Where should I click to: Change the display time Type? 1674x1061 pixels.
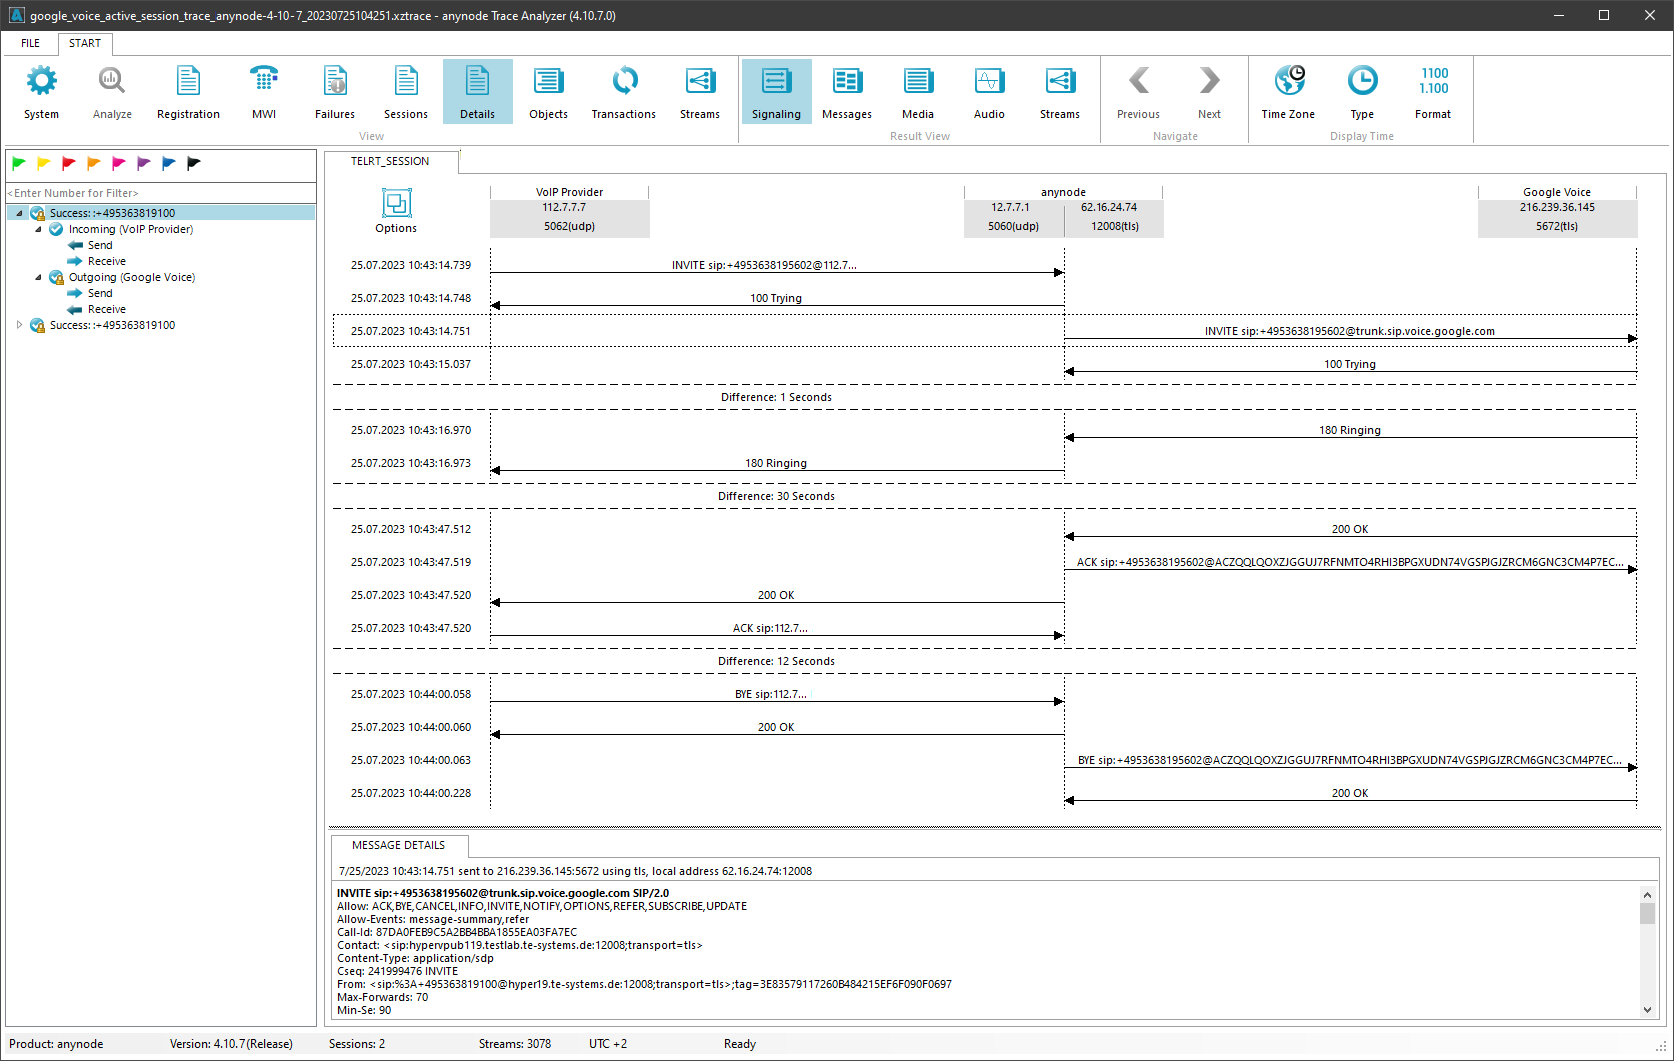point(1362,92)
